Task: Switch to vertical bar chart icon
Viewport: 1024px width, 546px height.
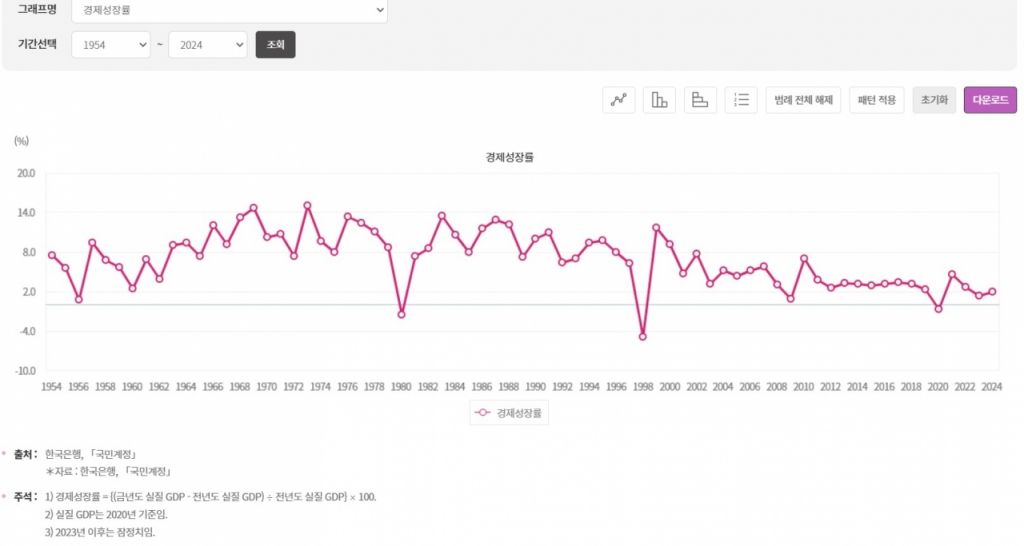Action: pyautogui.click(x=659, y=100)
